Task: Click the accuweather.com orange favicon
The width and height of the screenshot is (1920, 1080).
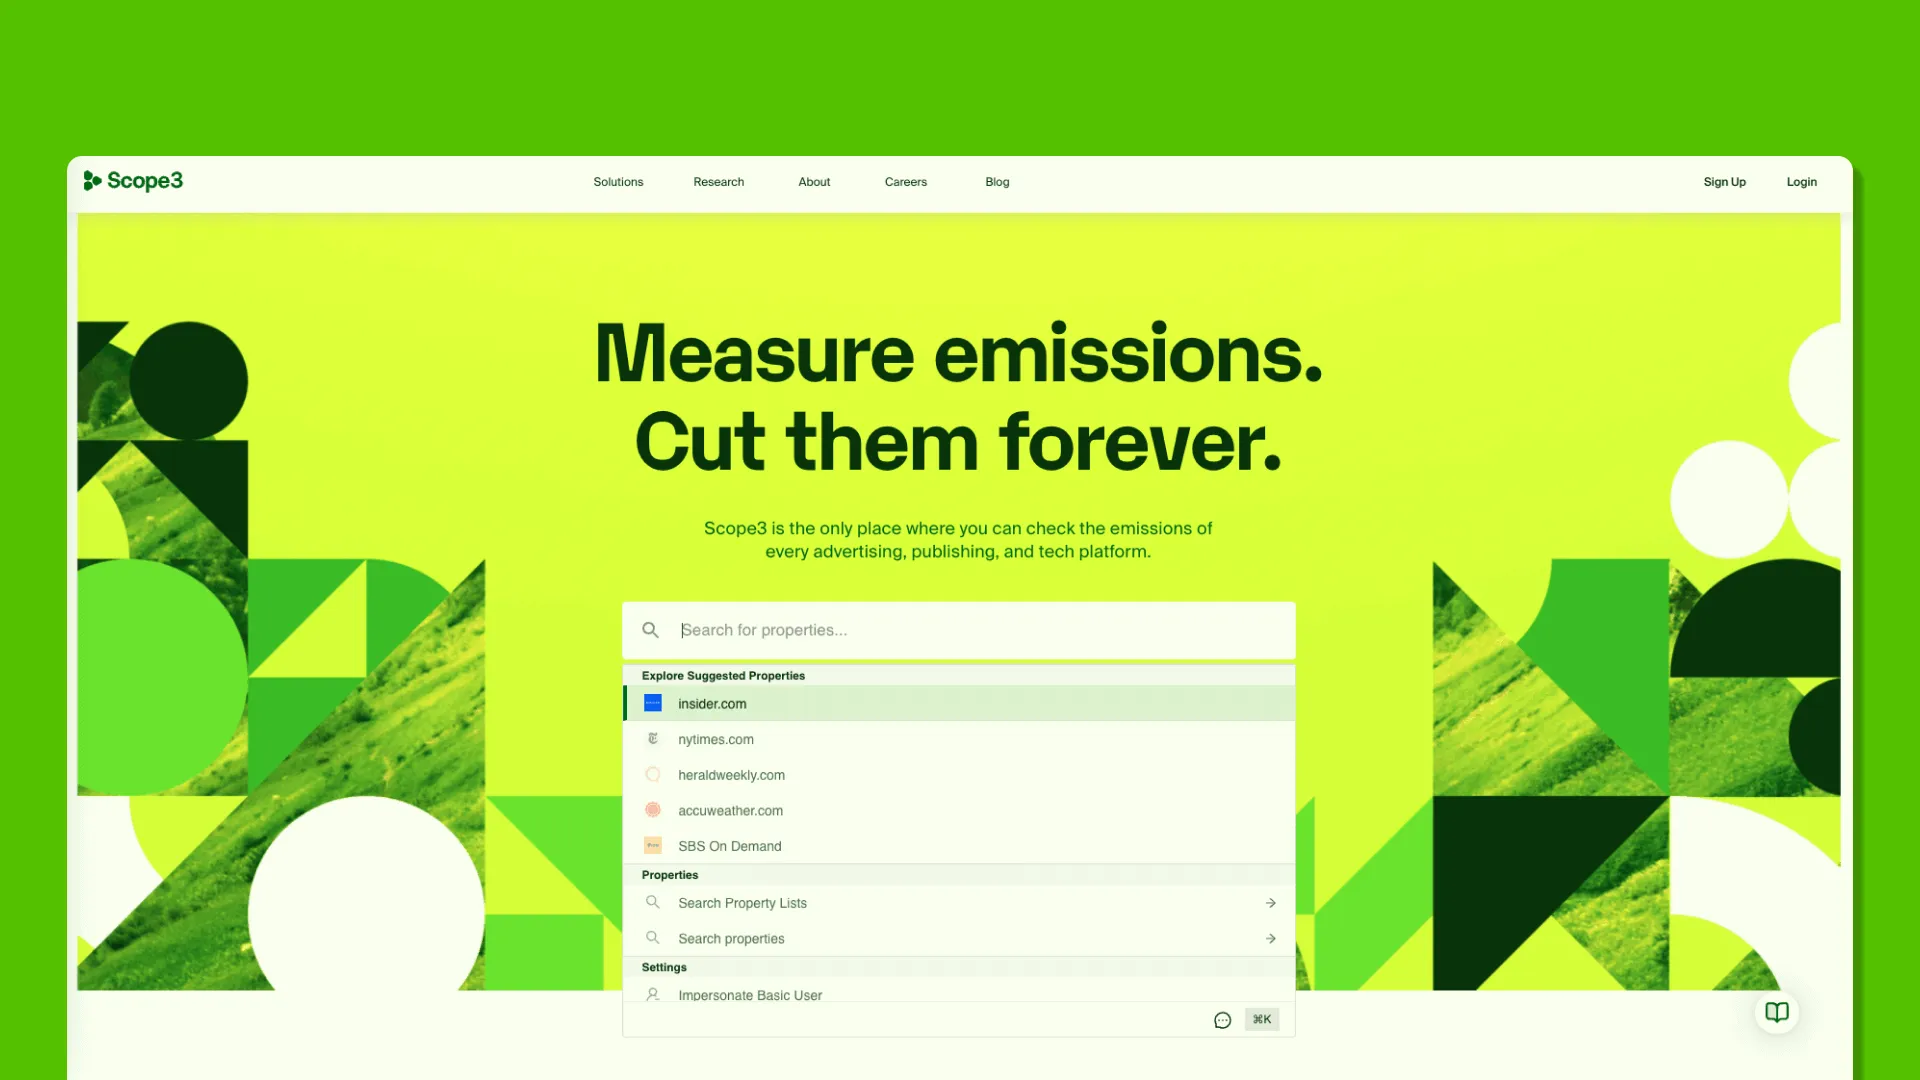Action: pyautogui.click(x=653, y=810)
